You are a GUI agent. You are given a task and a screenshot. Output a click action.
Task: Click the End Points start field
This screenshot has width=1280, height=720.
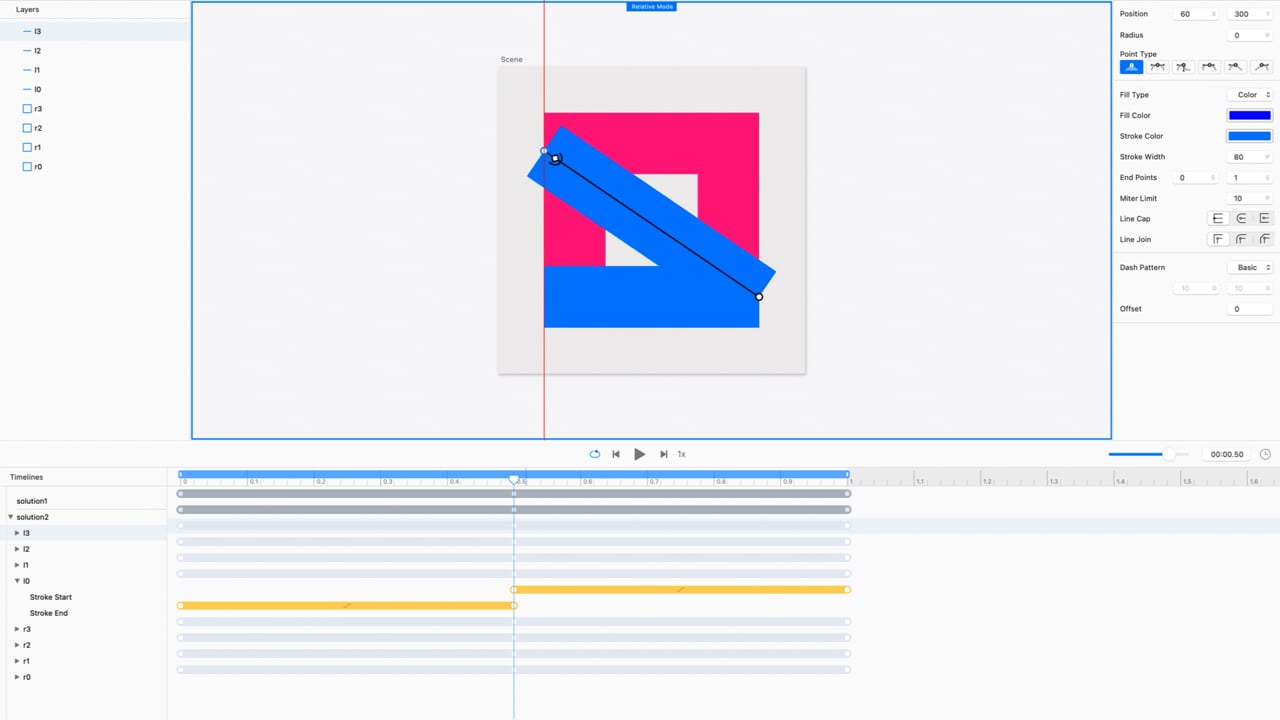point(1196,178)
